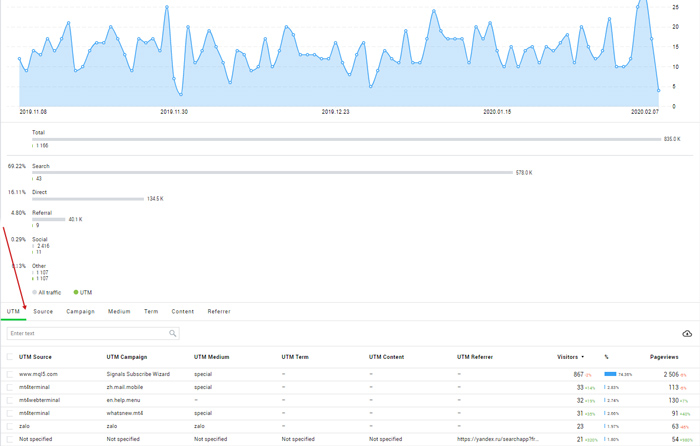Click the UTM Term column header
The height and width of the screenshot is (446, 700).
(295, 357)
